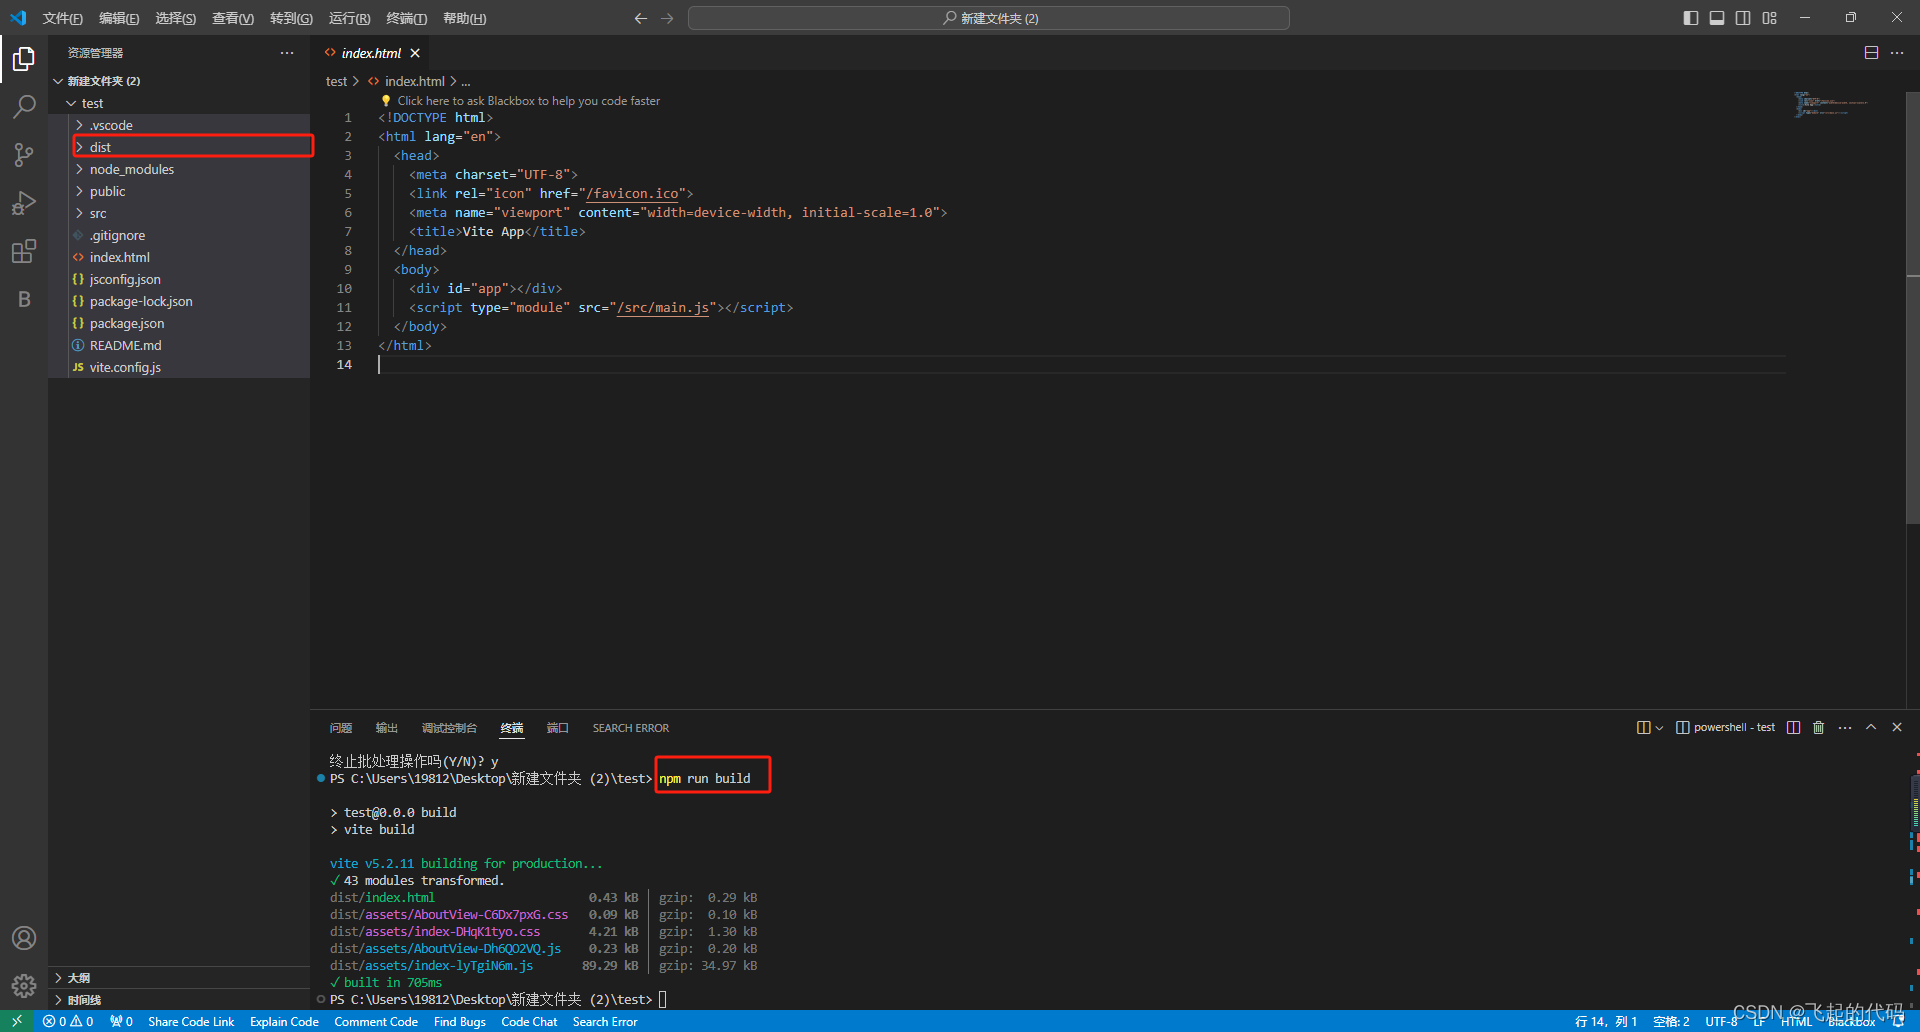Collapse the 新建文件夹 (2) workspace section
The width and height of the screenshot is (1920, 1032).
pos(180,81)
